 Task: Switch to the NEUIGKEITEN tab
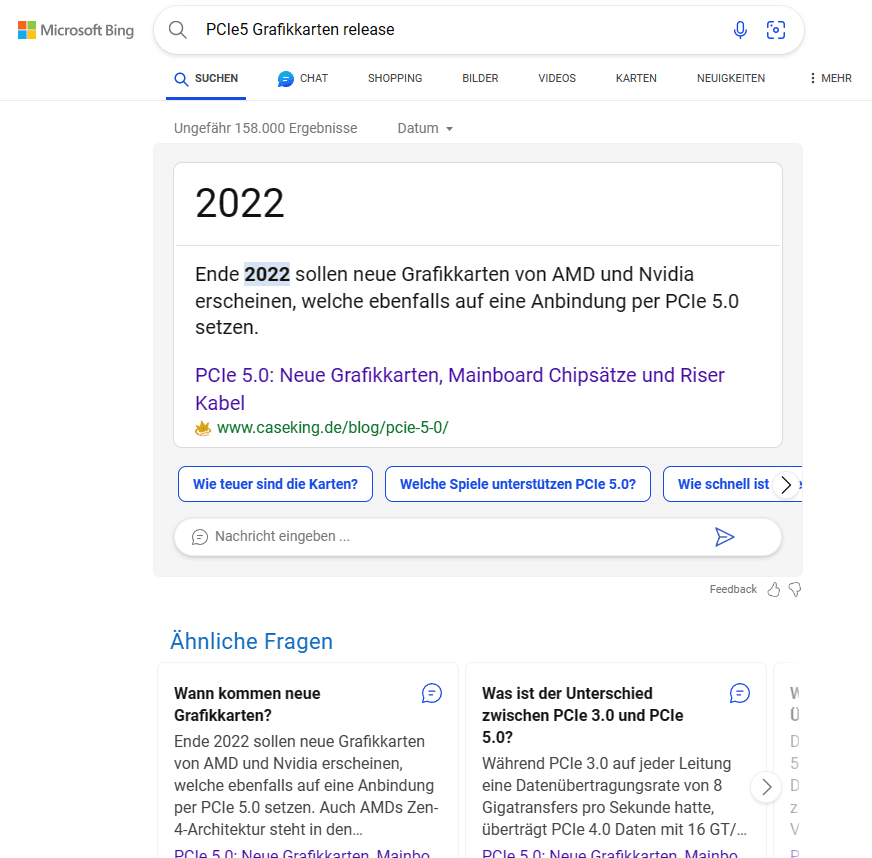coord(731,78)
